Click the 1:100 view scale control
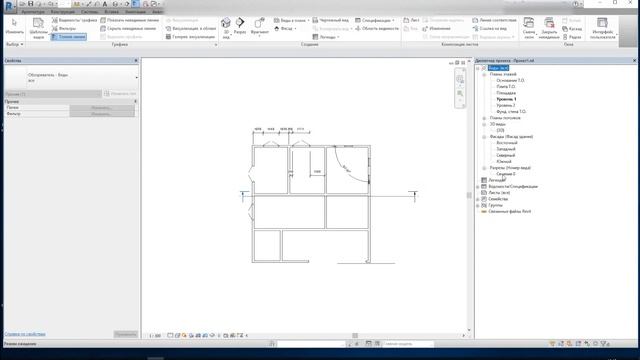The image size is (640, 360). pyautogui.click(x=155, y=336)
